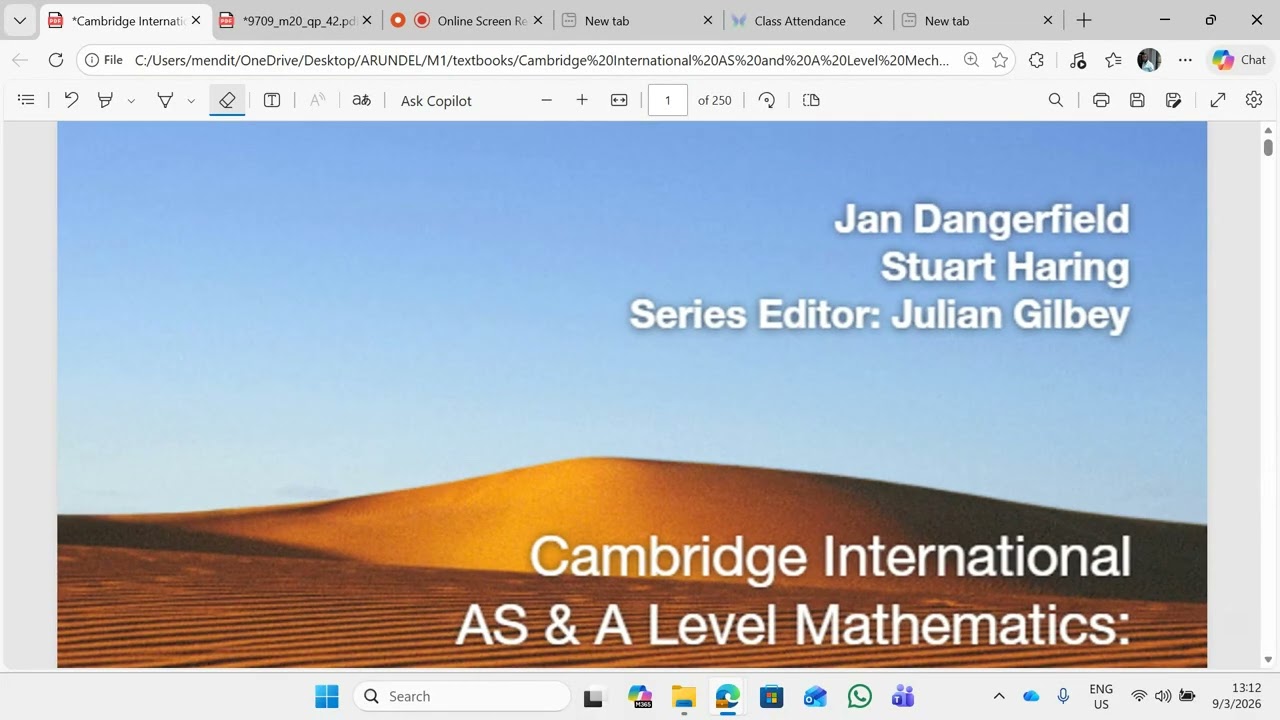Viewport: 1280px width, 720px height.
Task: Print the PDF document
Action: (x=1101, y=100)
